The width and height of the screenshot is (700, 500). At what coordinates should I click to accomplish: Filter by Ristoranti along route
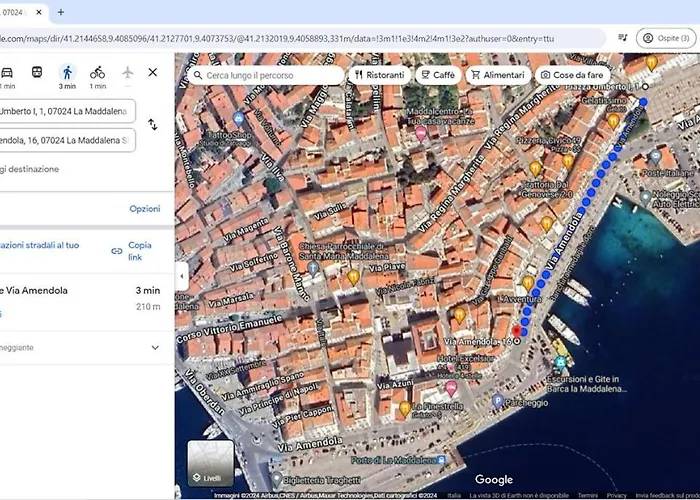click(x=379, y=75)
